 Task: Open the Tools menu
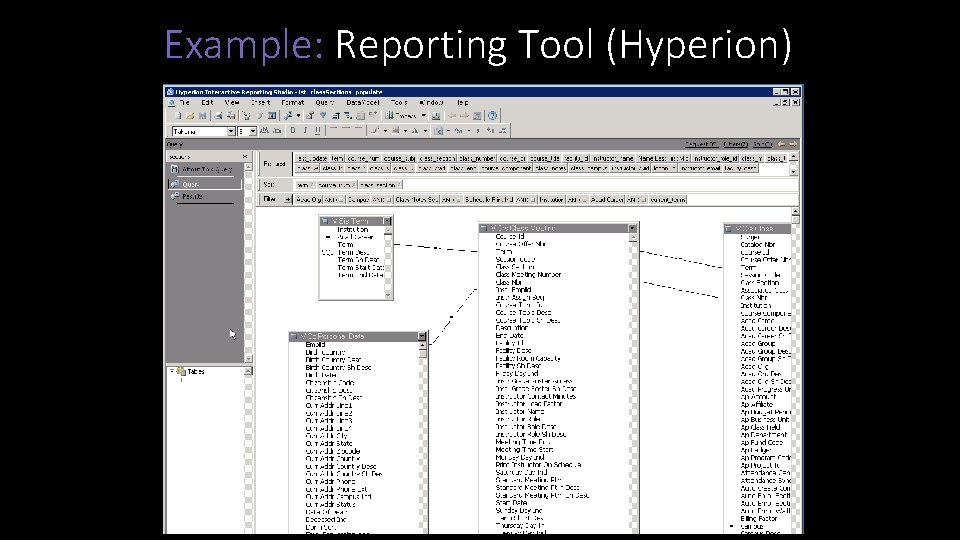point(399,102)
